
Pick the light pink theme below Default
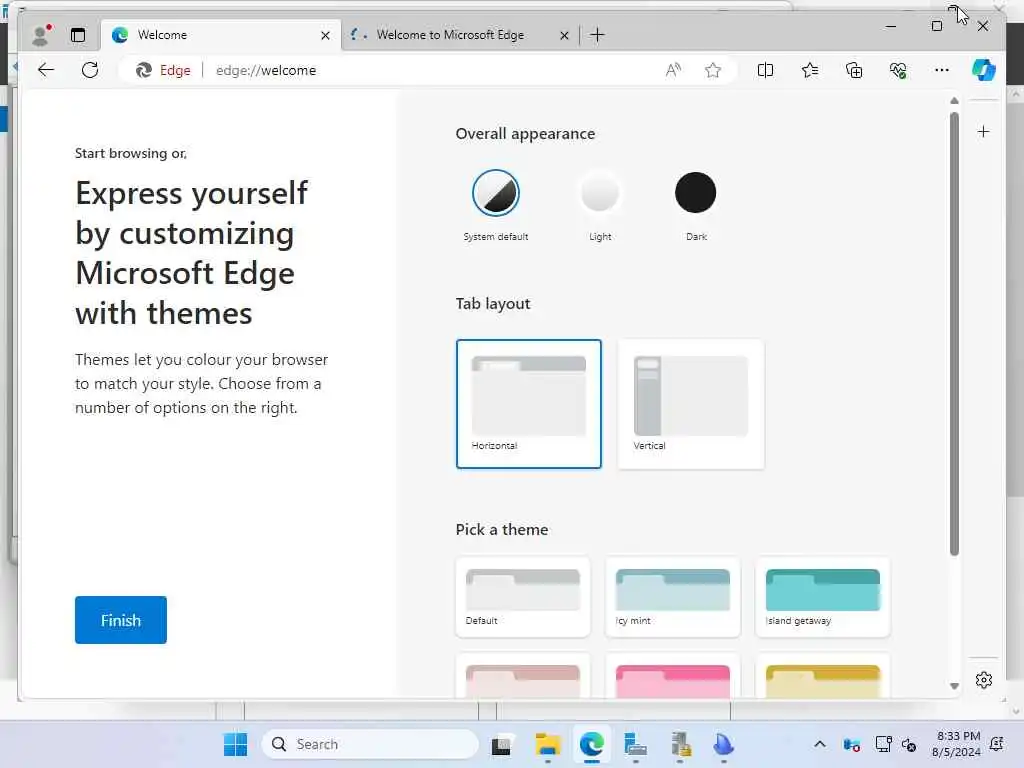(x=523, y=677)
